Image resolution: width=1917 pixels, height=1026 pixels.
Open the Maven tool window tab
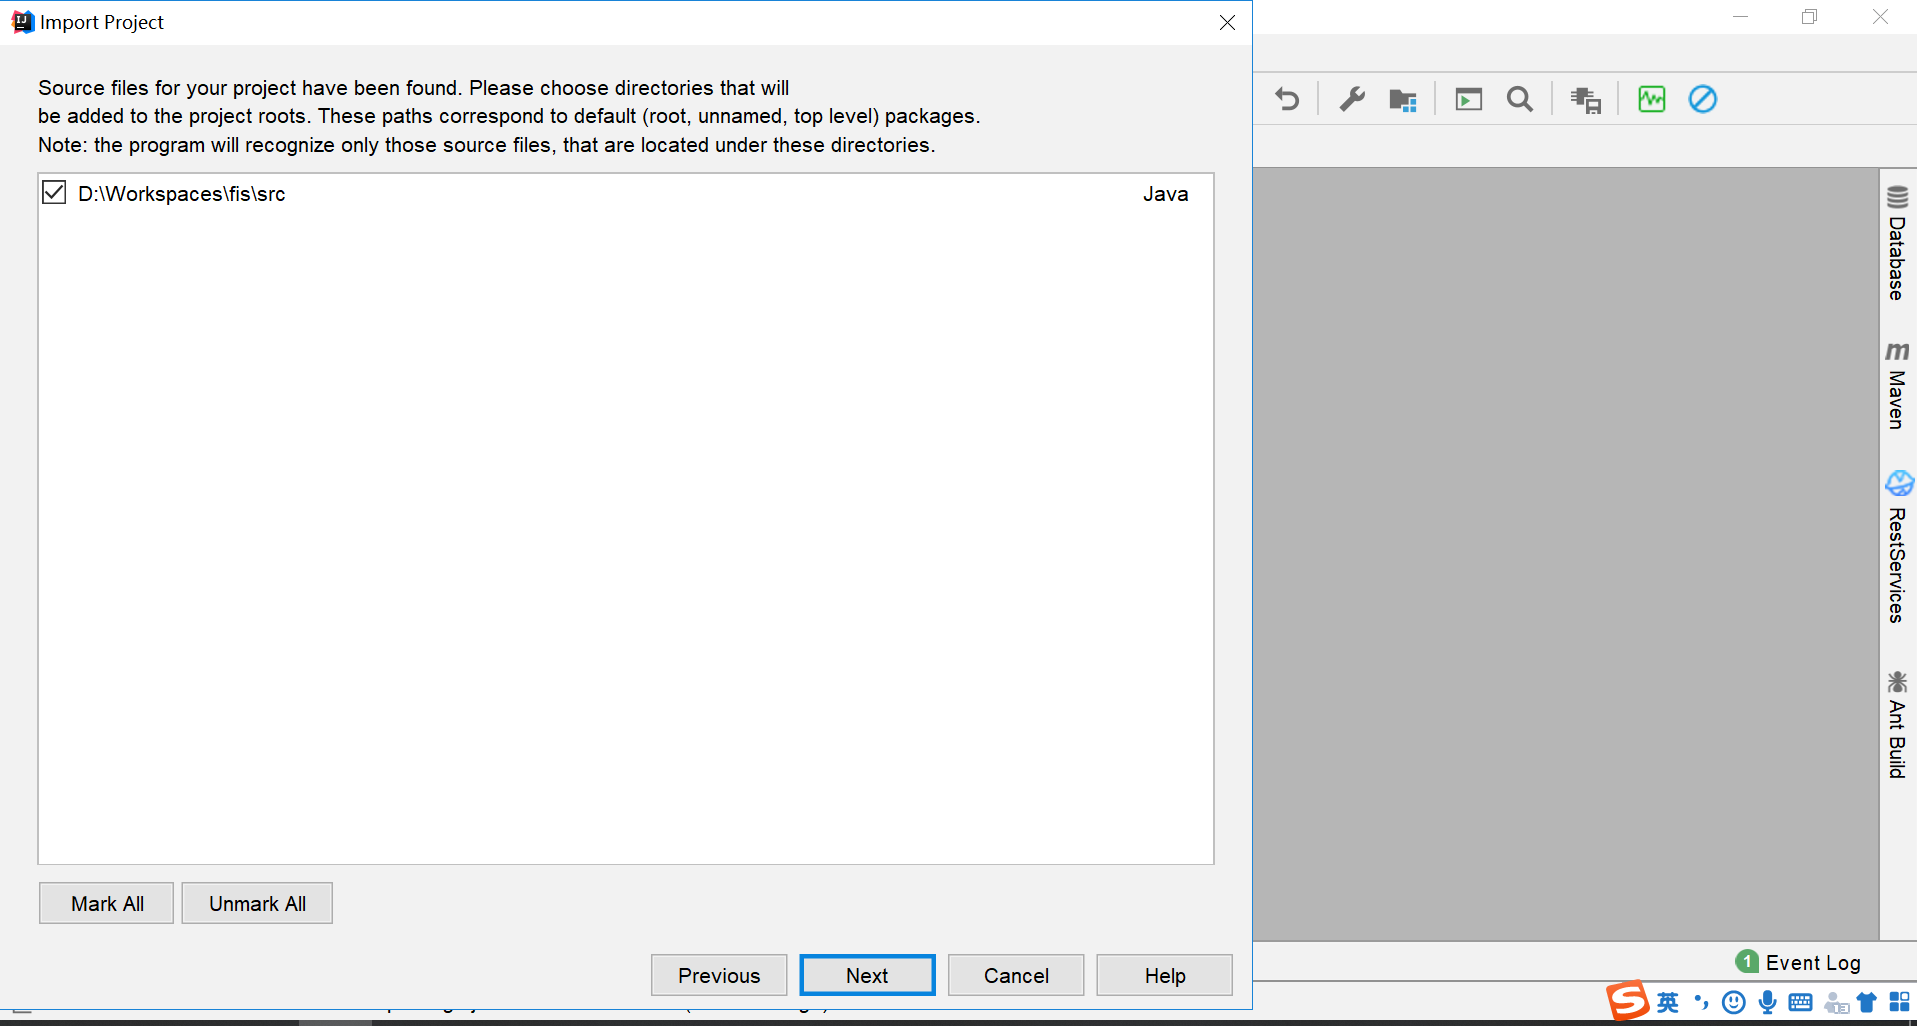click(1897, 386)
